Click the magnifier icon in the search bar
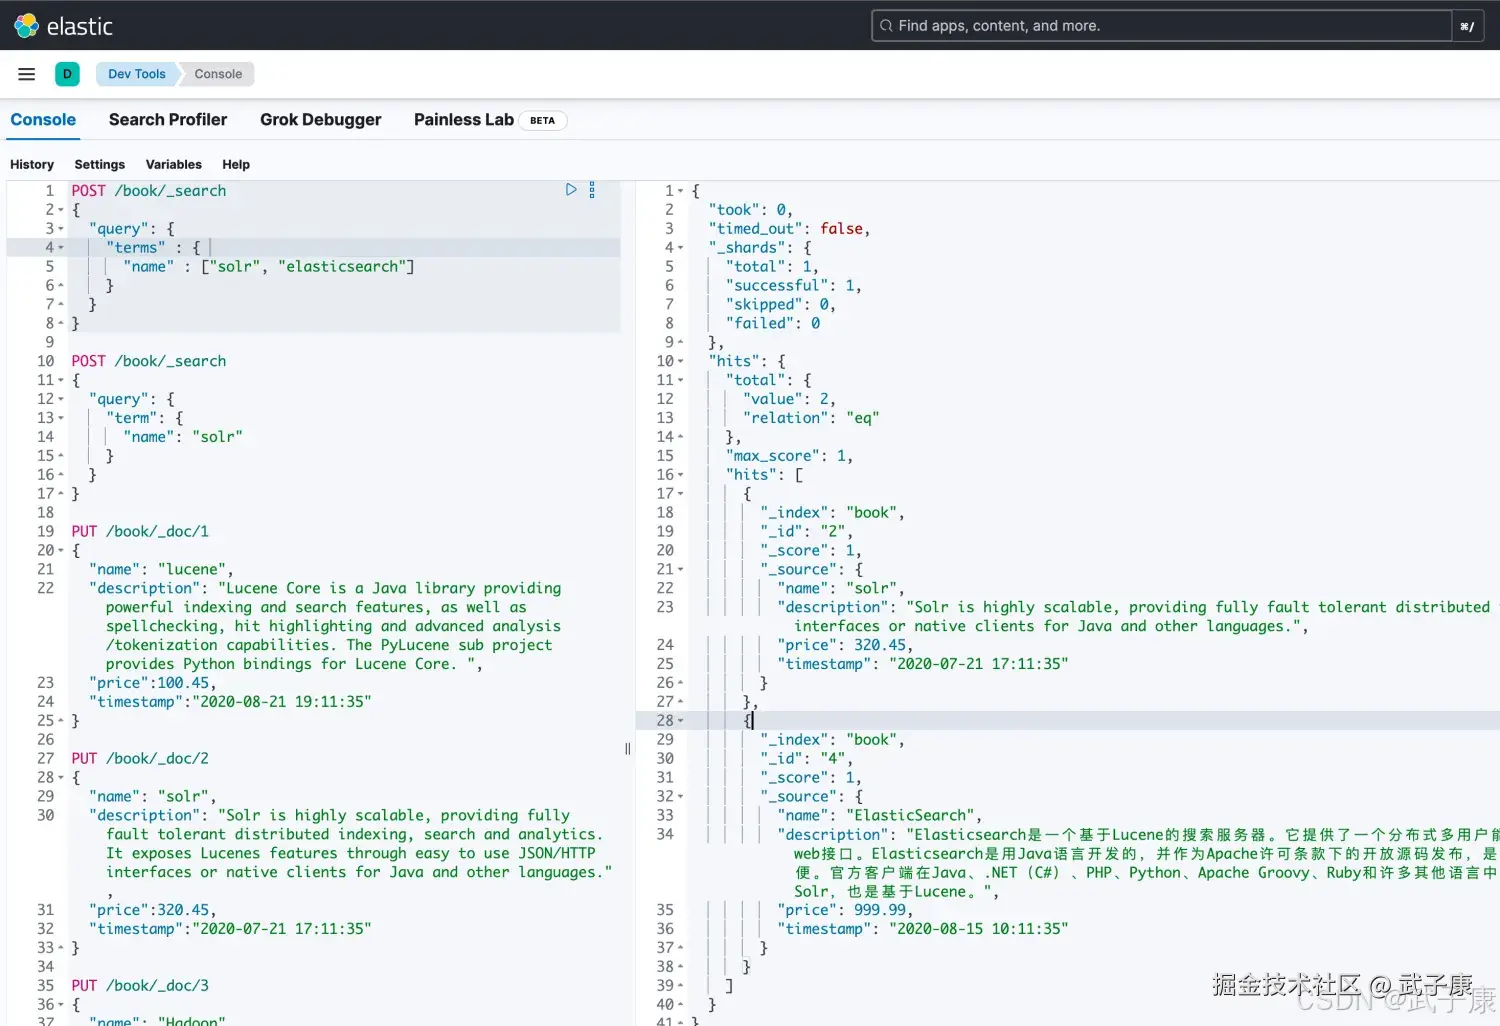This screenshot has width=1500, height=1026. click(886, 25)
